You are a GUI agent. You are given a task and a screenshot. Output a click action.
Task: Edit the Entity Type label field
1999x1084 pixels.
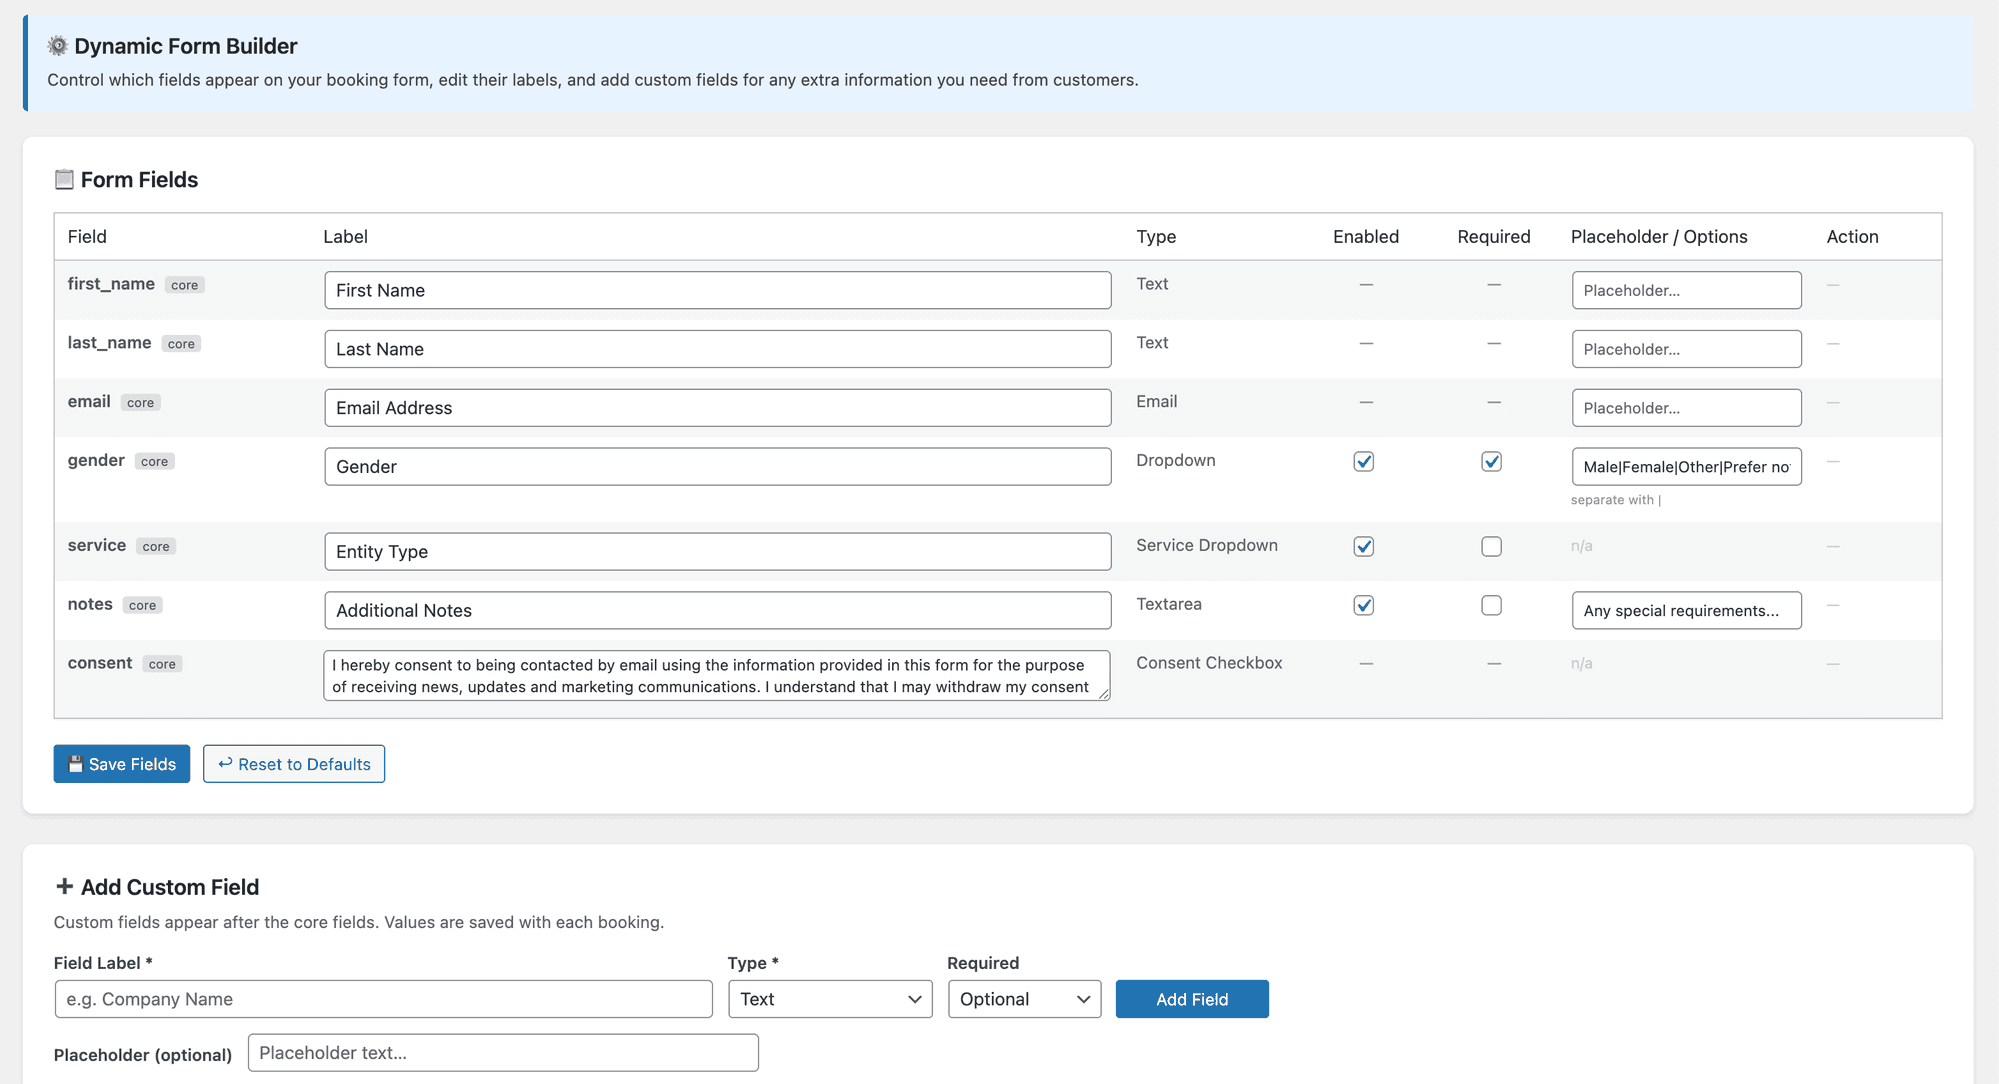click(x=718, y=551)
